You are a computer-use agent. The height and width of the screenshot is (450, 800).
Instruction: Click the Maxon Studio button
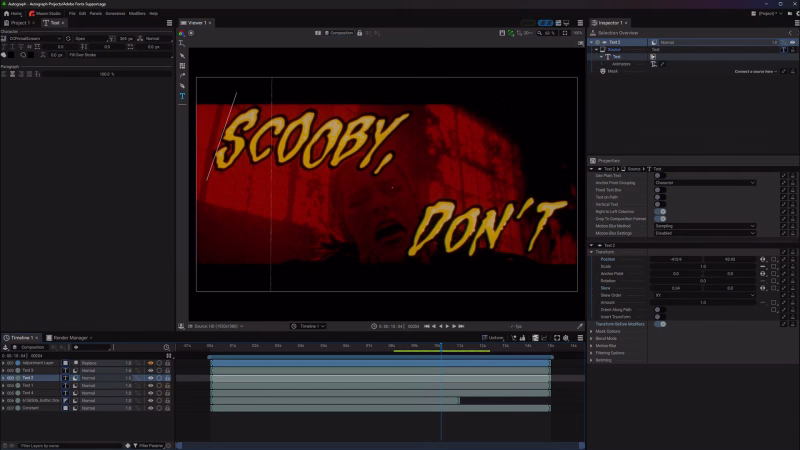(45, 14)
